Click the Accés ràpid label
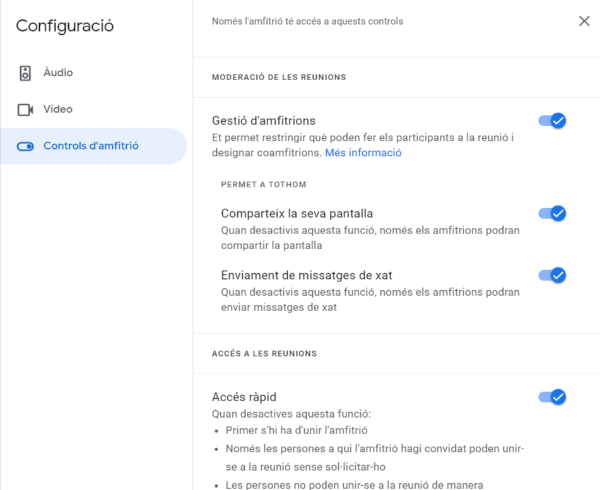This screenshot has height=490, width=600. pyautogui.click(x=244, y=397)
